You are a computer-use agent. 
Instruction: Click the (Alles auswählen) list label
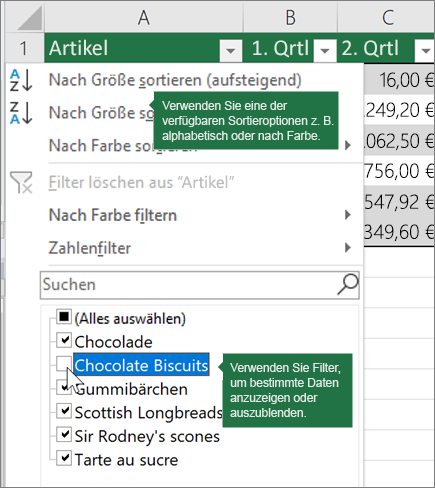click(x=130, y=319)
